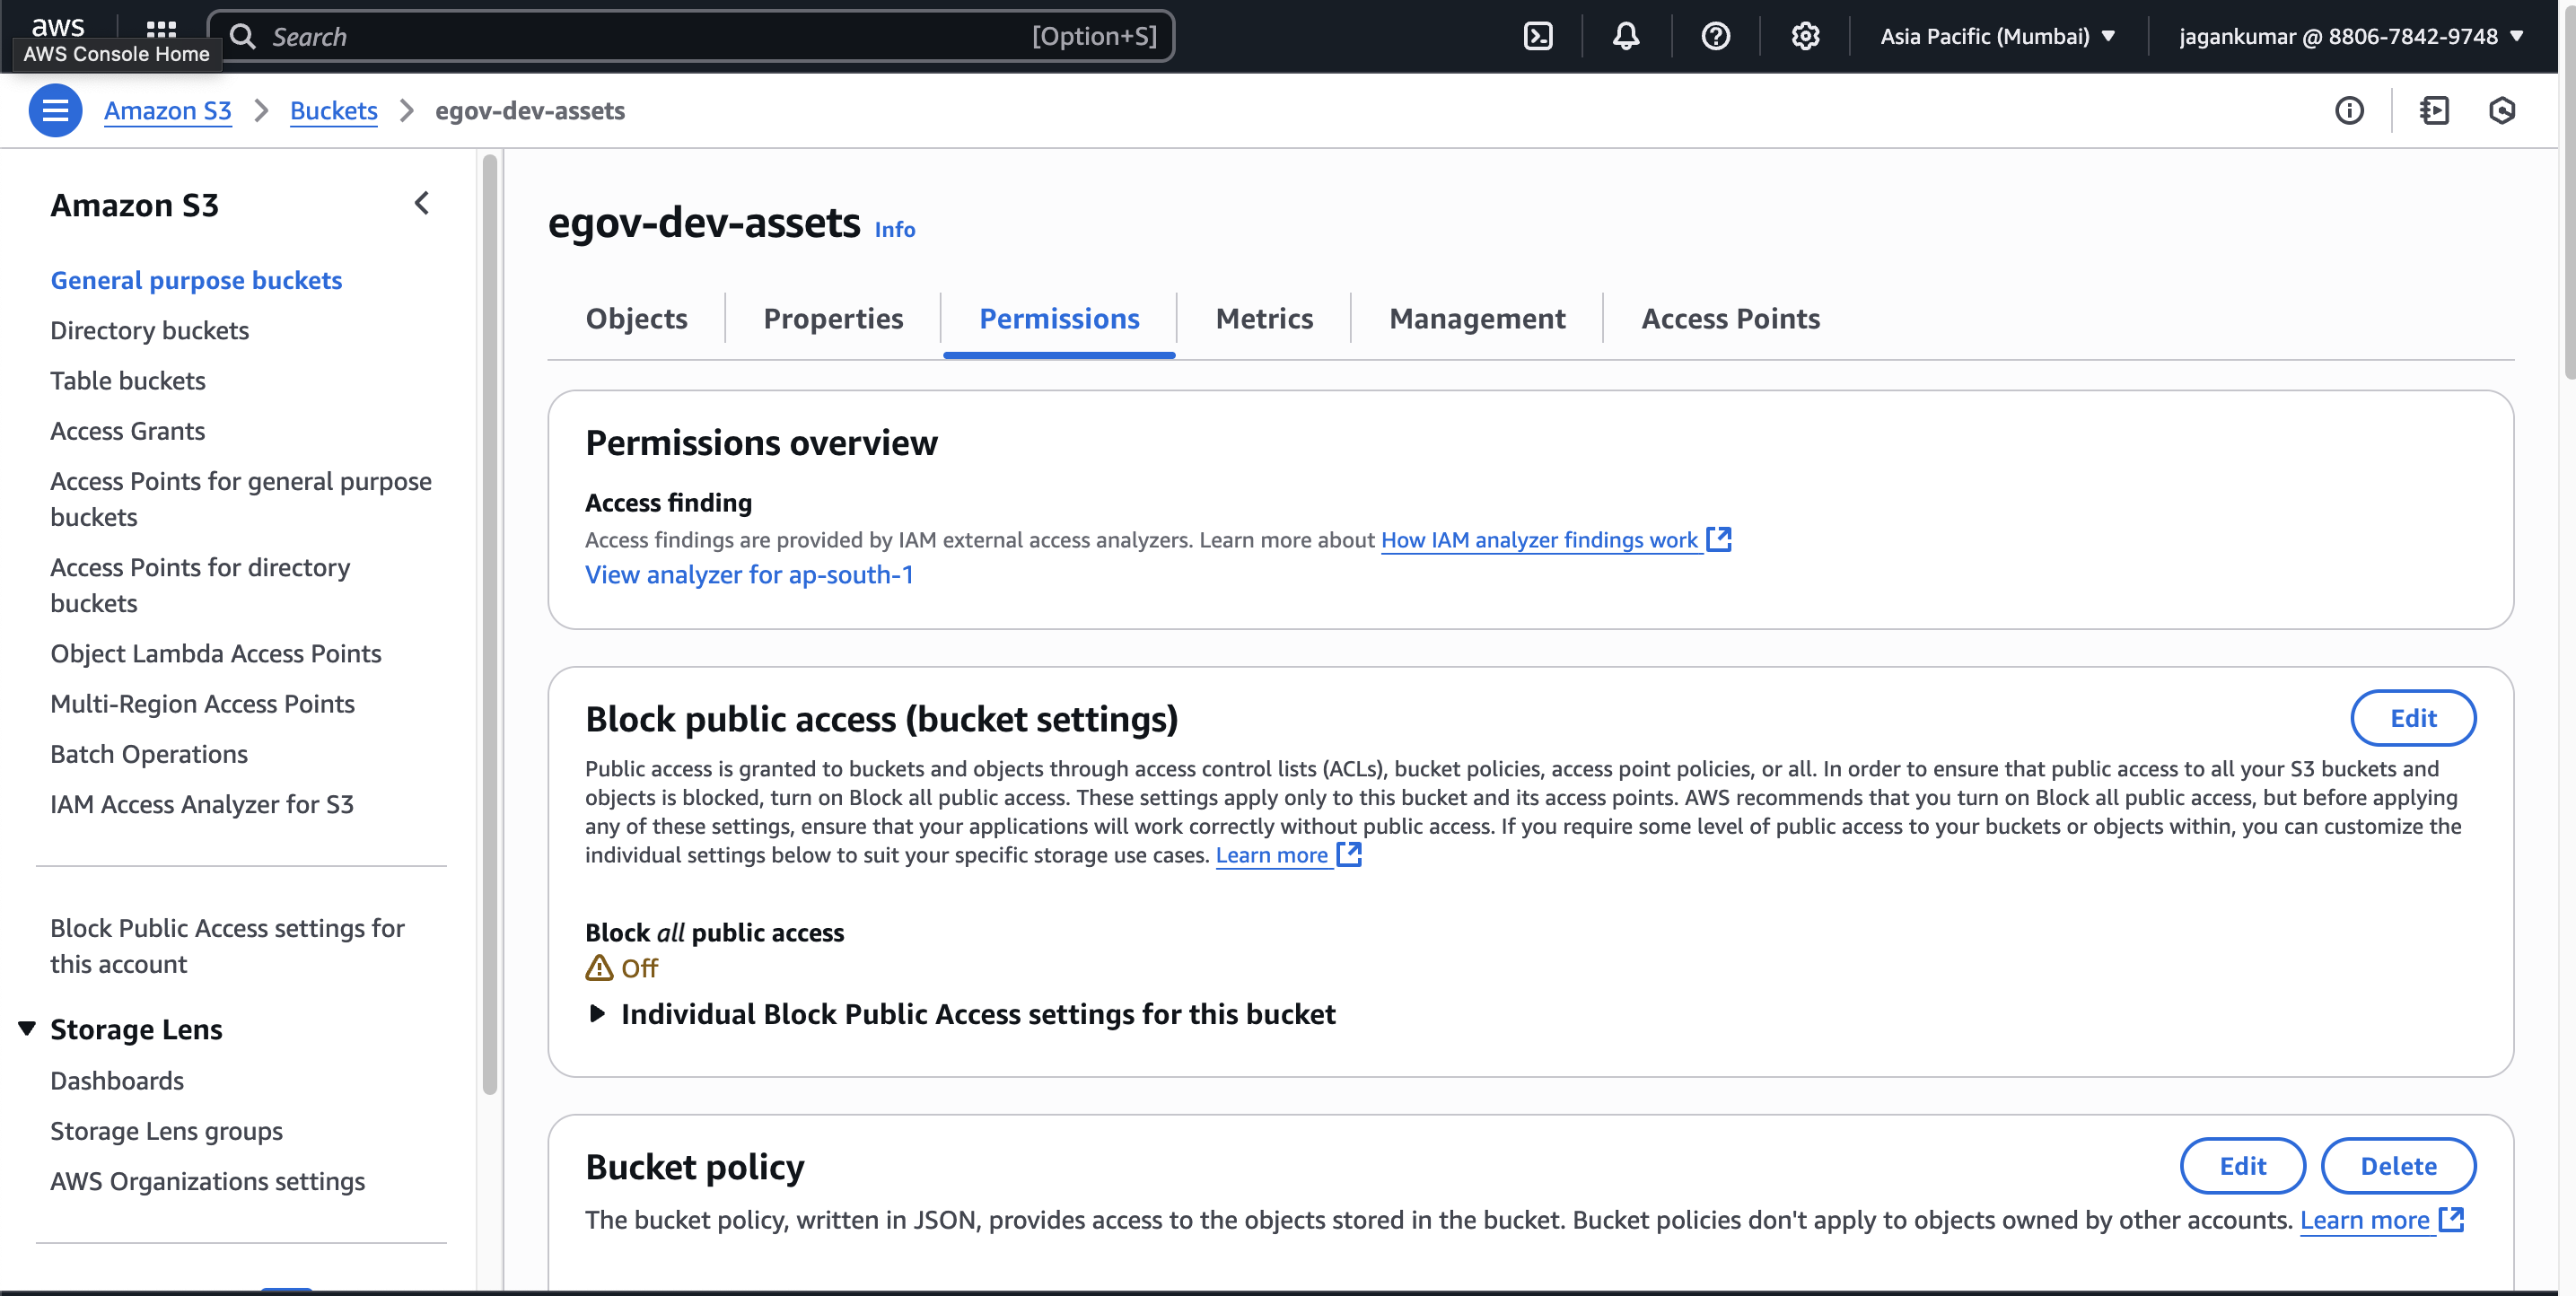
Task: Open the info panel icon
Action: coord(2349,110)
